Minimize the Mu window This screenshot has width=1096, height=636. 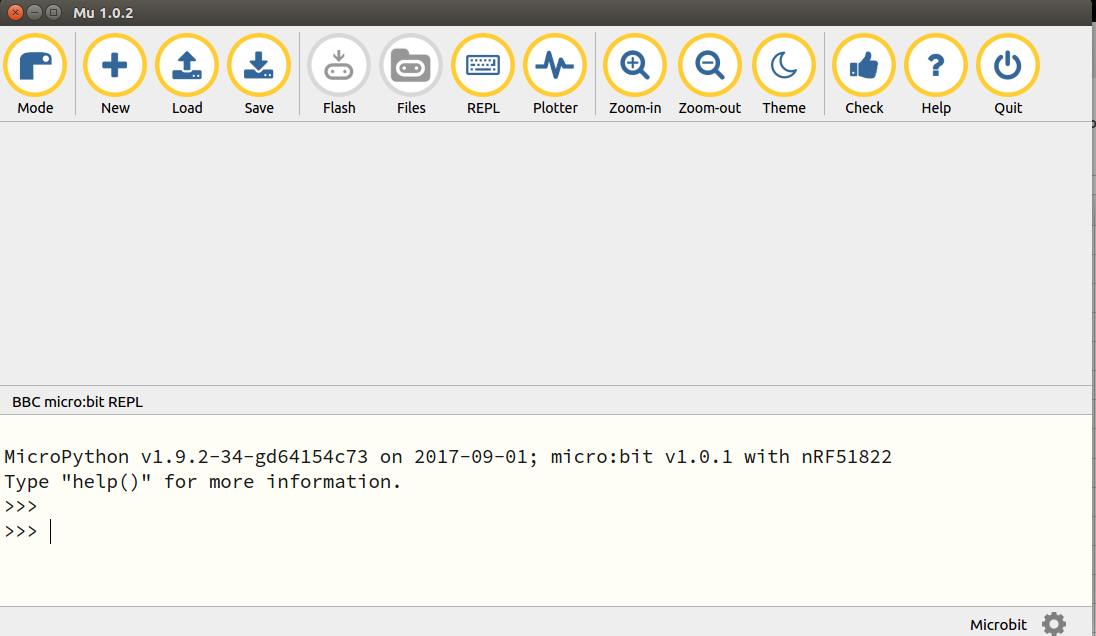click(x=34, y=13)
